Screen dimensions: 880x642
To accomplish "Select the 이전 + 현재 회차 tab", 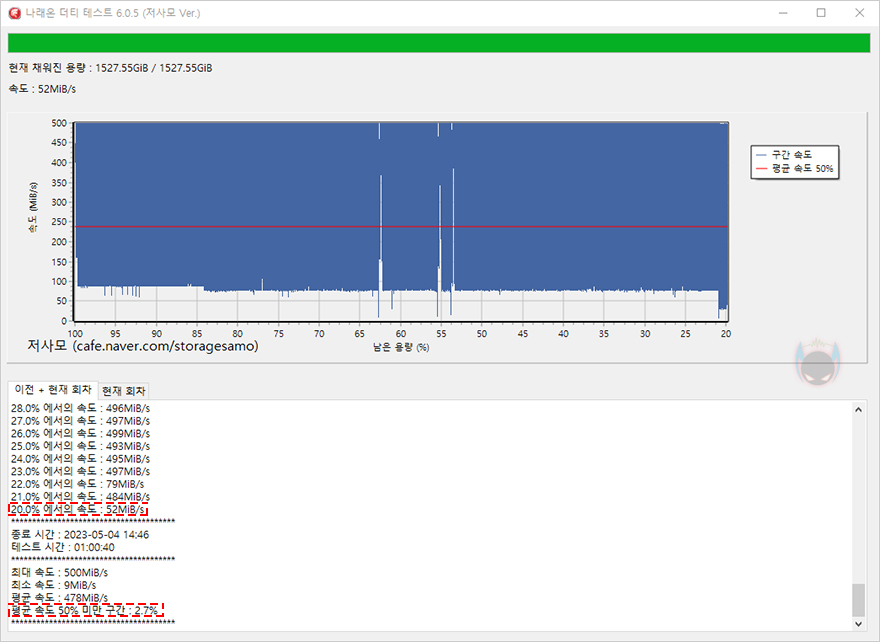I will [53, 389].
